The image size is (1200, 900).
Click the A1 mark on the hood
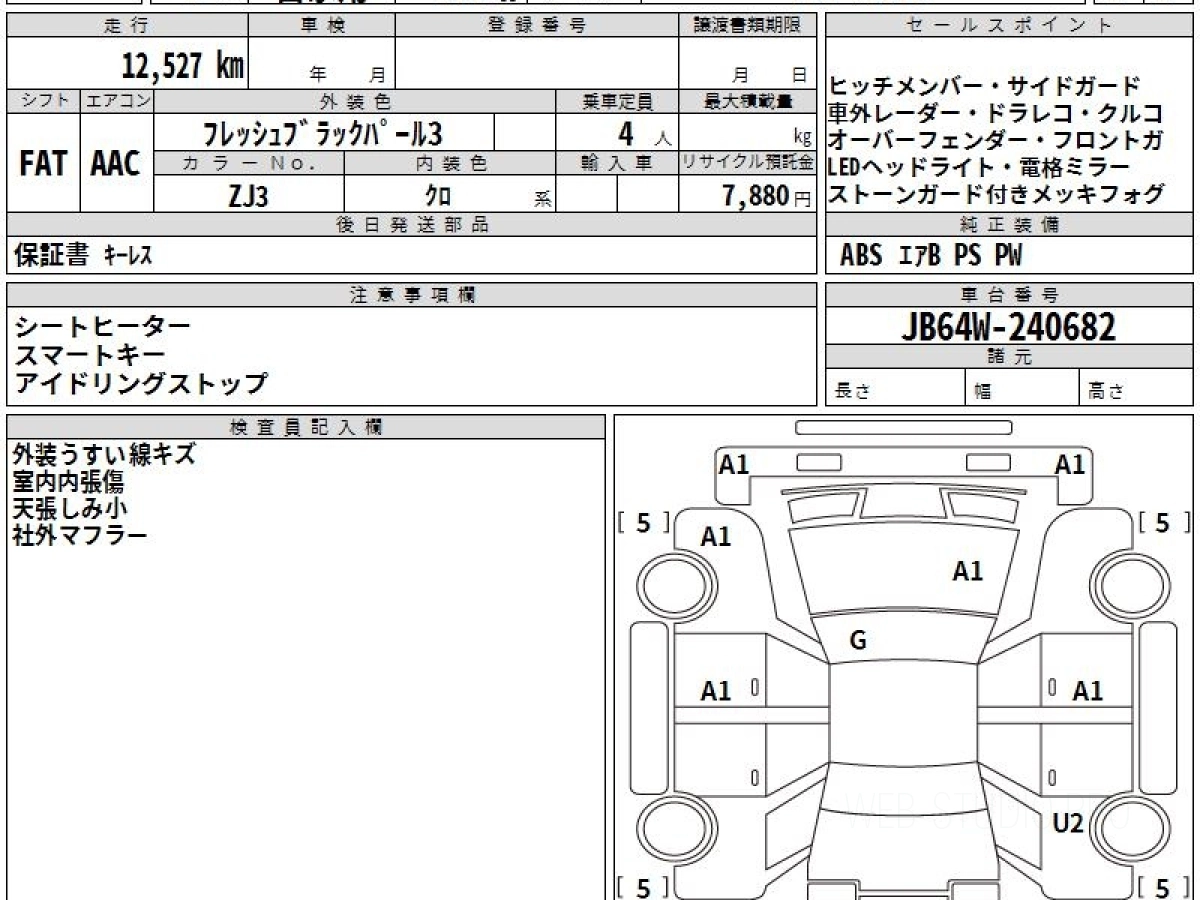(967, 571)
